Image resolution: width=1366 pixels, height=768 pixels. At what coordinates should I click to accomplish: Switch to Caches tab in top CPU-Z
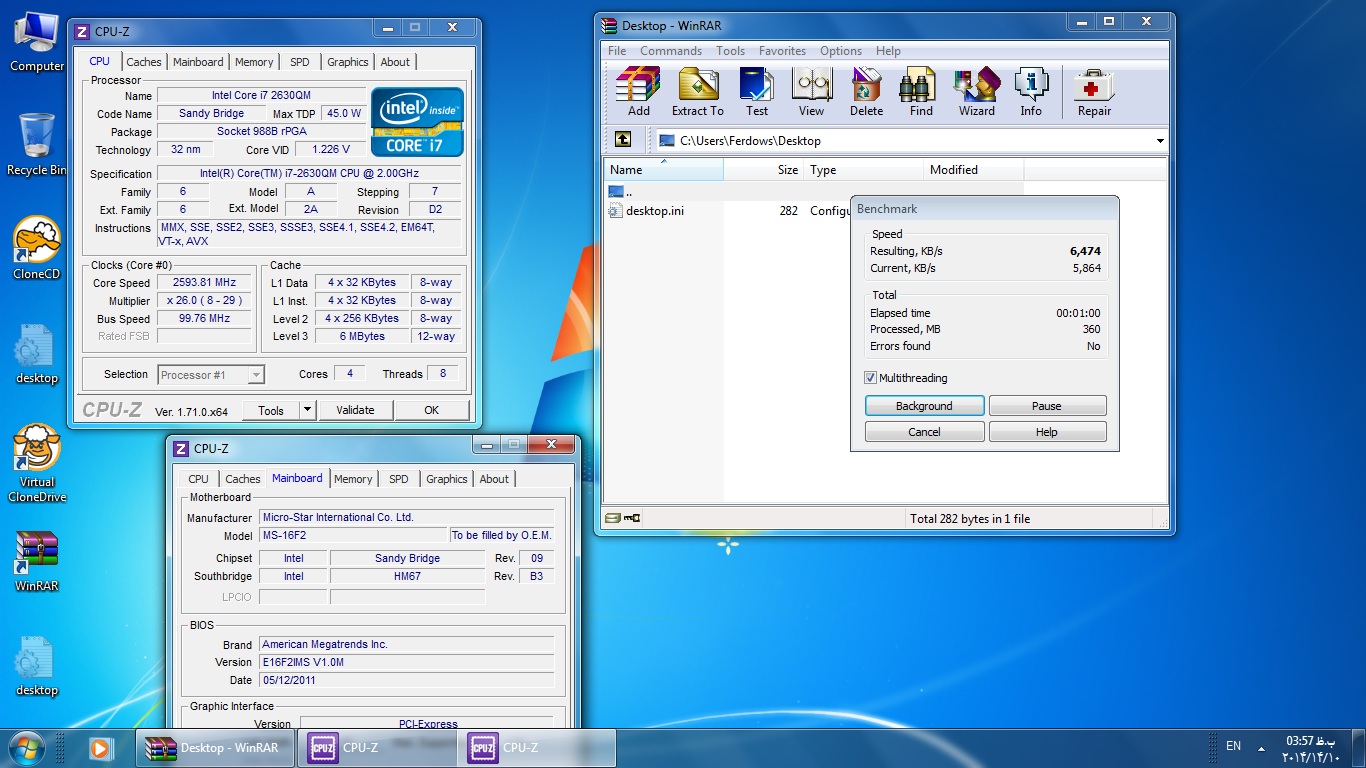[144, 62]
